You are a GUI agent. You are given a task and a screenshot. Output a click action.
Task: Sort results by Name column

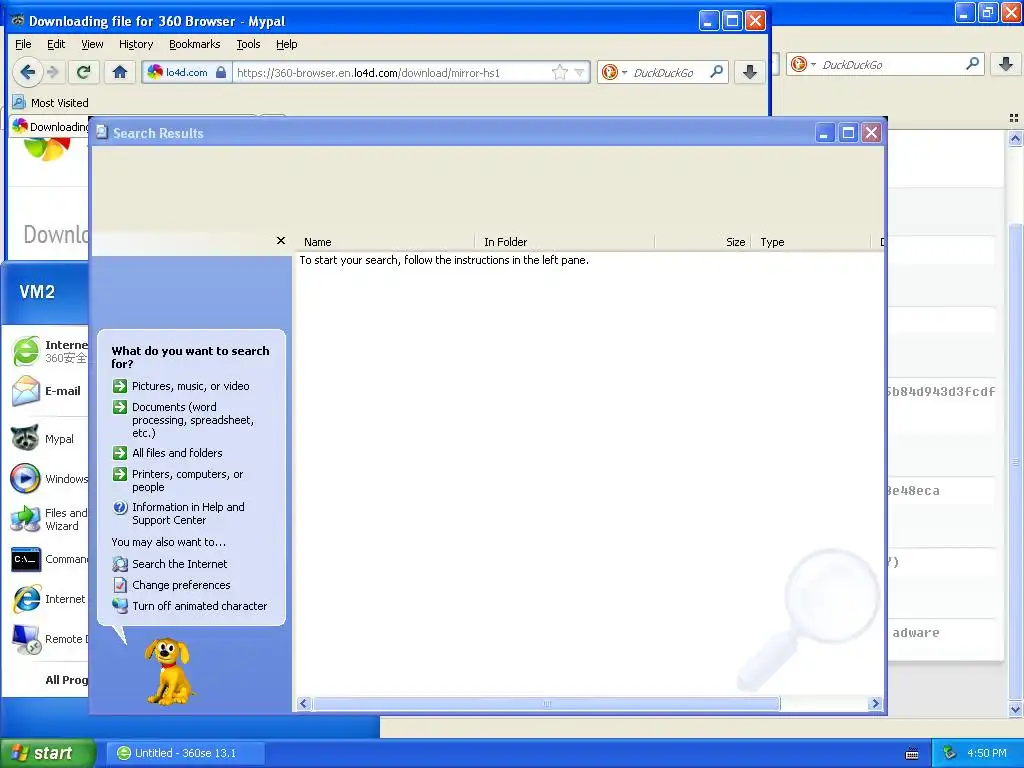(386, 242)
